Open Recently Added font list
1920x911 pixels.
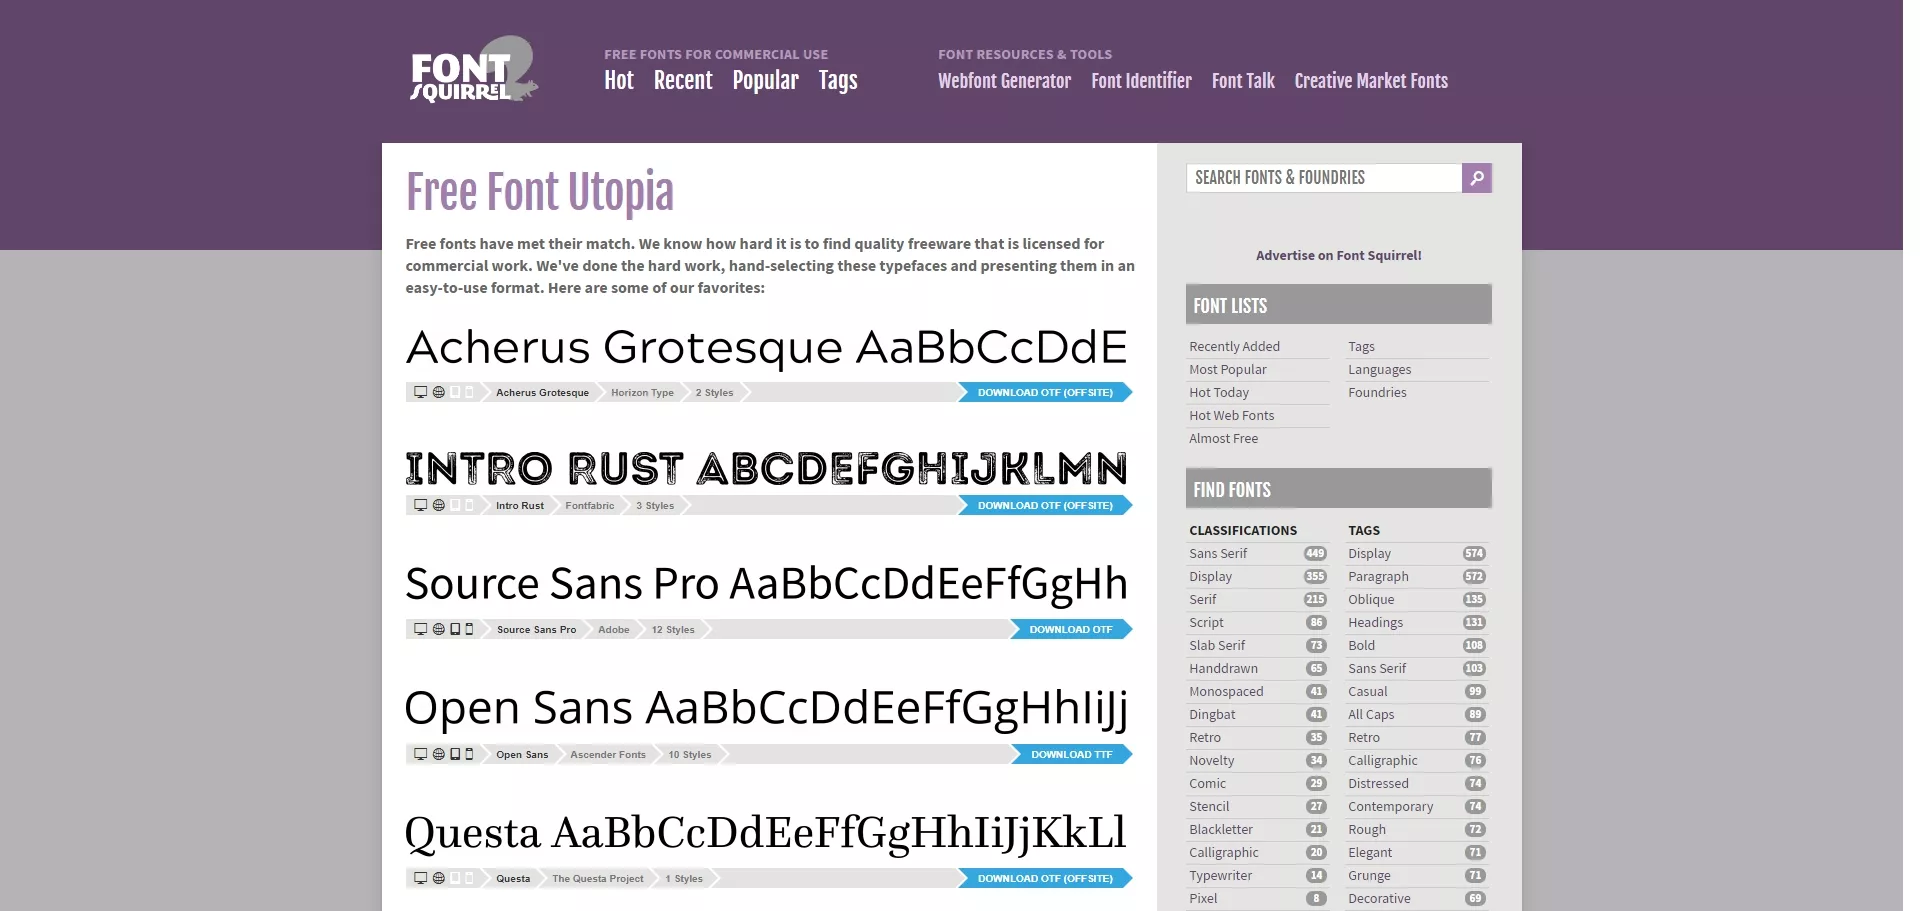(1234, 346)
